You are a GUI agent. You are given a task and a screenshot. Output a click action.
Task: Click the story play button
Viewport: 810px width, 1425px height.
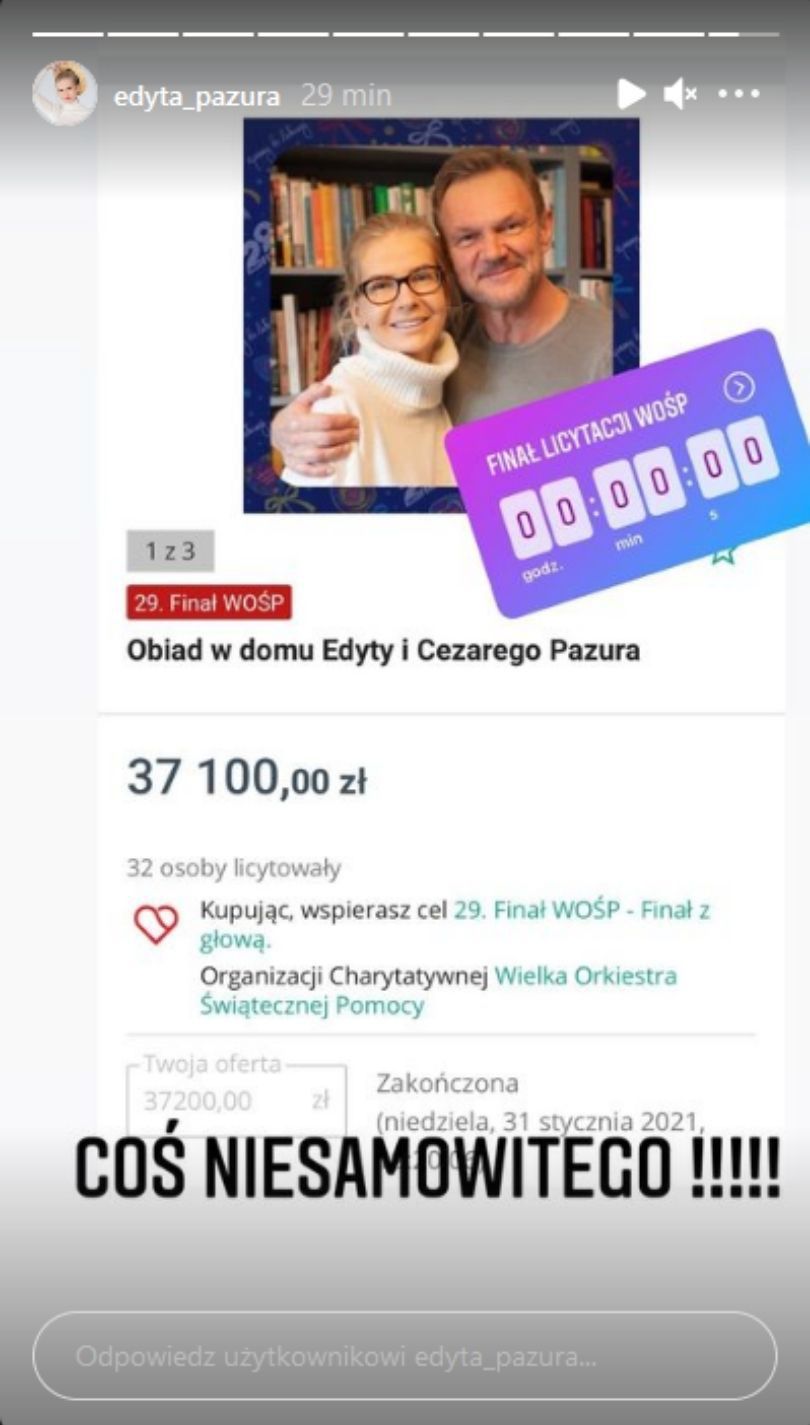631,95
